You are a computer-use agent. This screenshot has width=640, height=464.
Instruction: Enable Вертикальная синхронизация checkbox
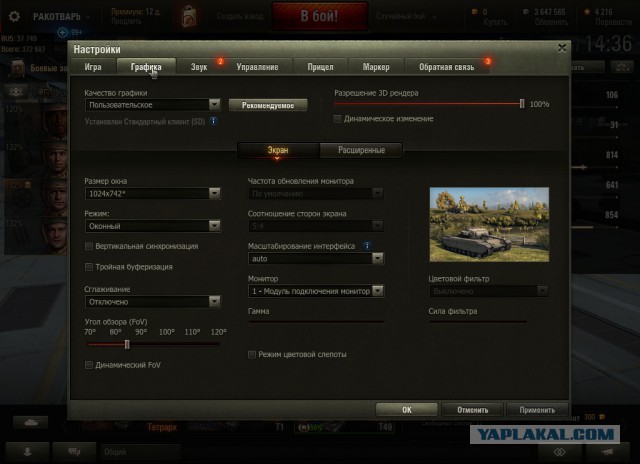tap(89, 246)
